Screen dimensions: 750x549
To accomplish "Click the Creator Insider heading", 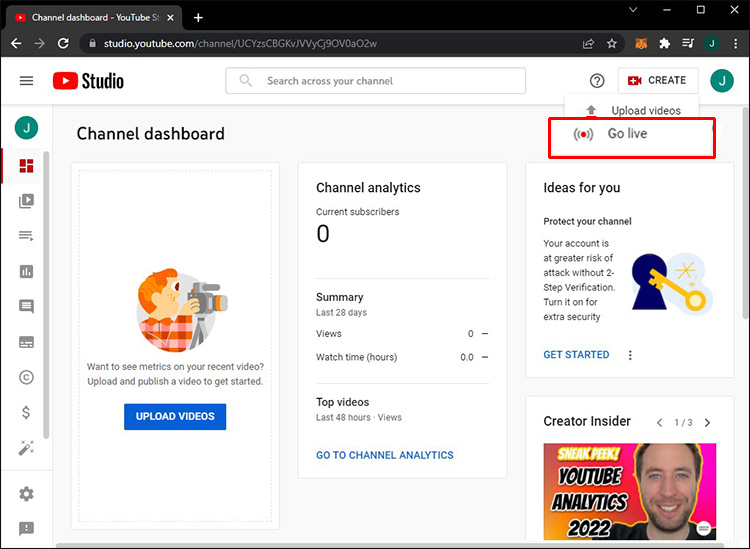I will [x=587, y=421].
